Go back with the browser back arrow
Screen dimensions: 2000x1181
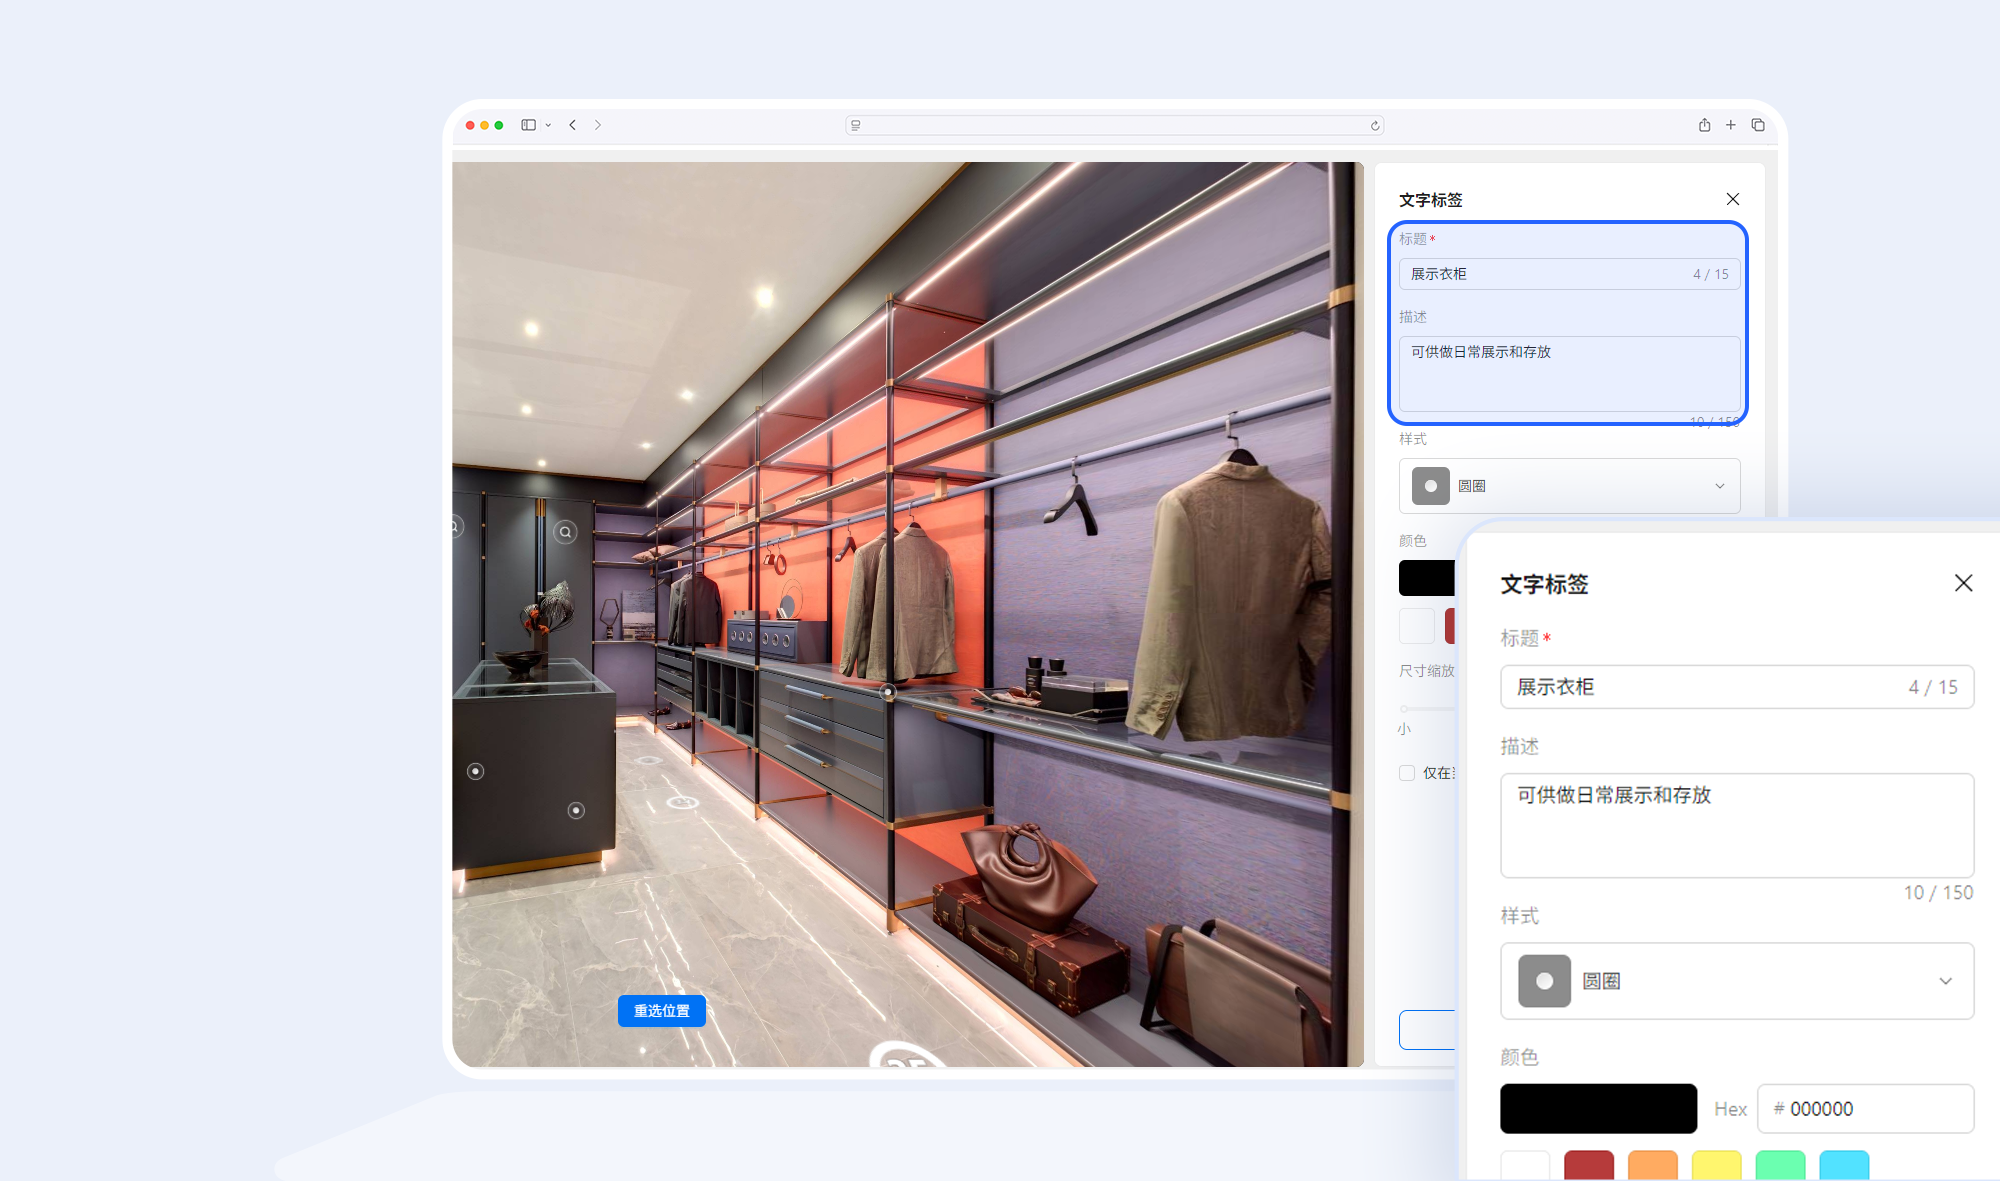(572, 125)
